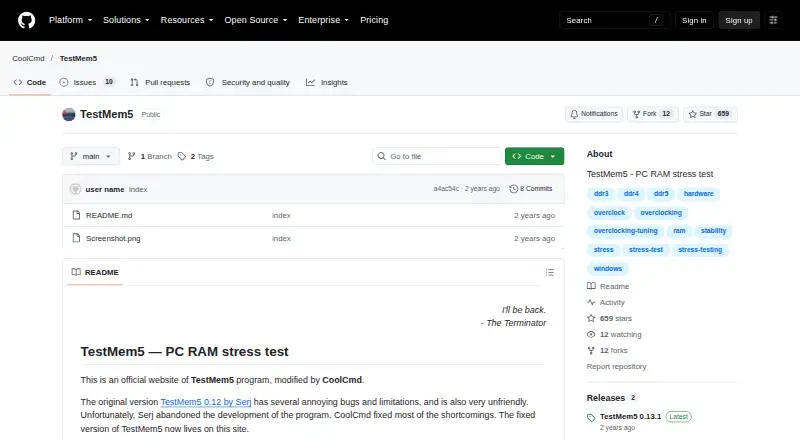Select the ddr3 topic tag
This screenshot has height=440, width=800.
tap(601, 194)
